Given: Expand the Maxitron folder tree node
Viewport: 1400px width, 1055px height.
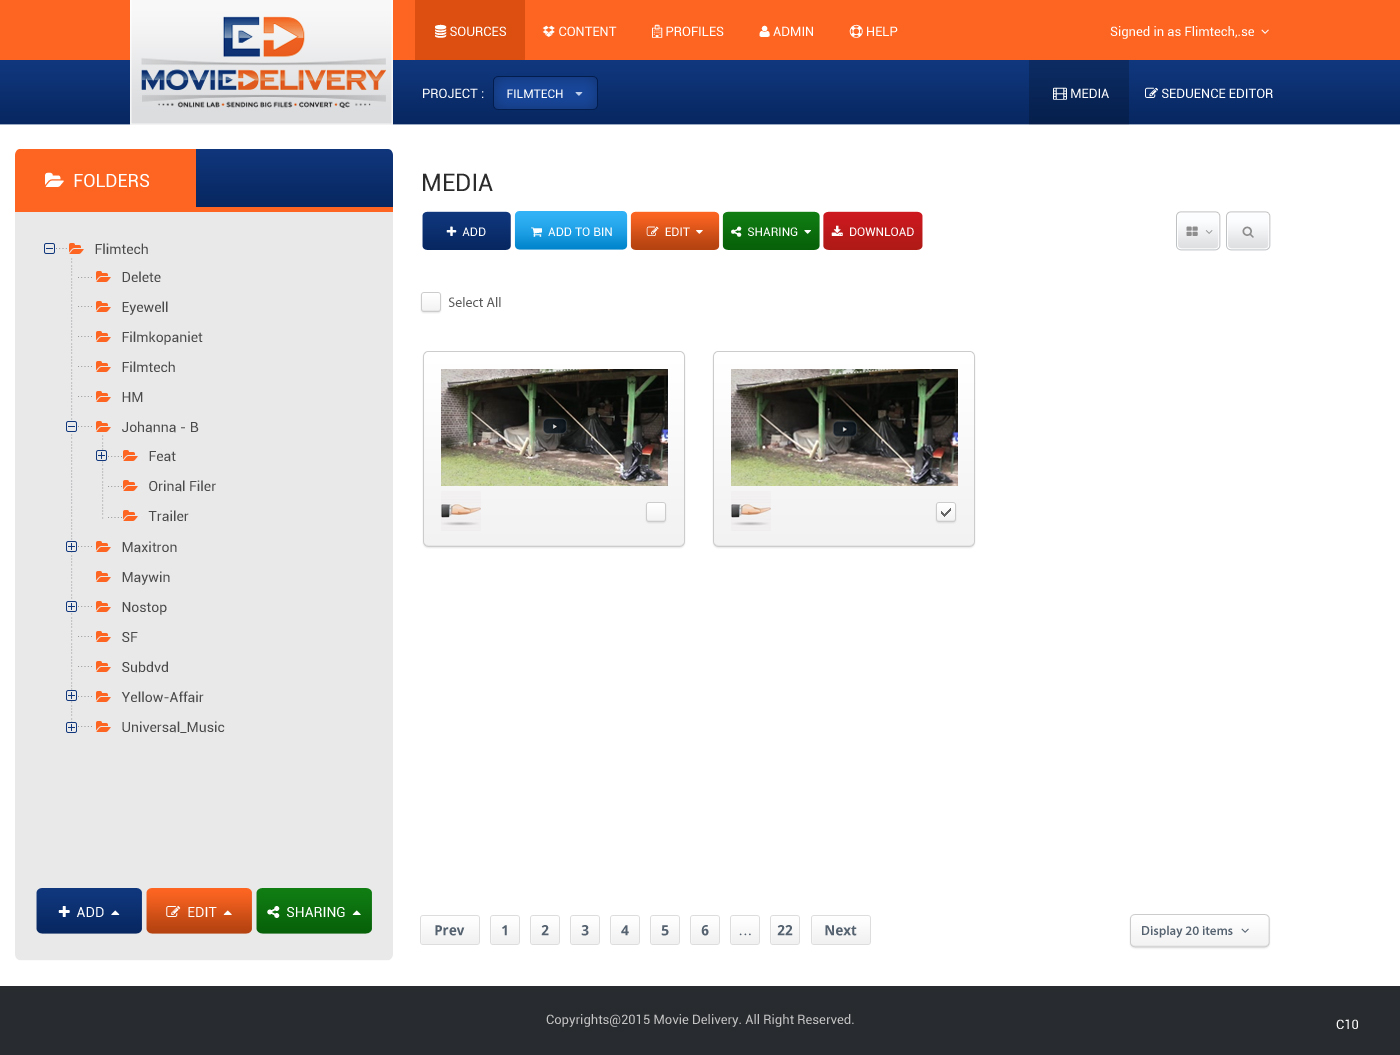Looking at the screenshot, I should pos(71,547).
